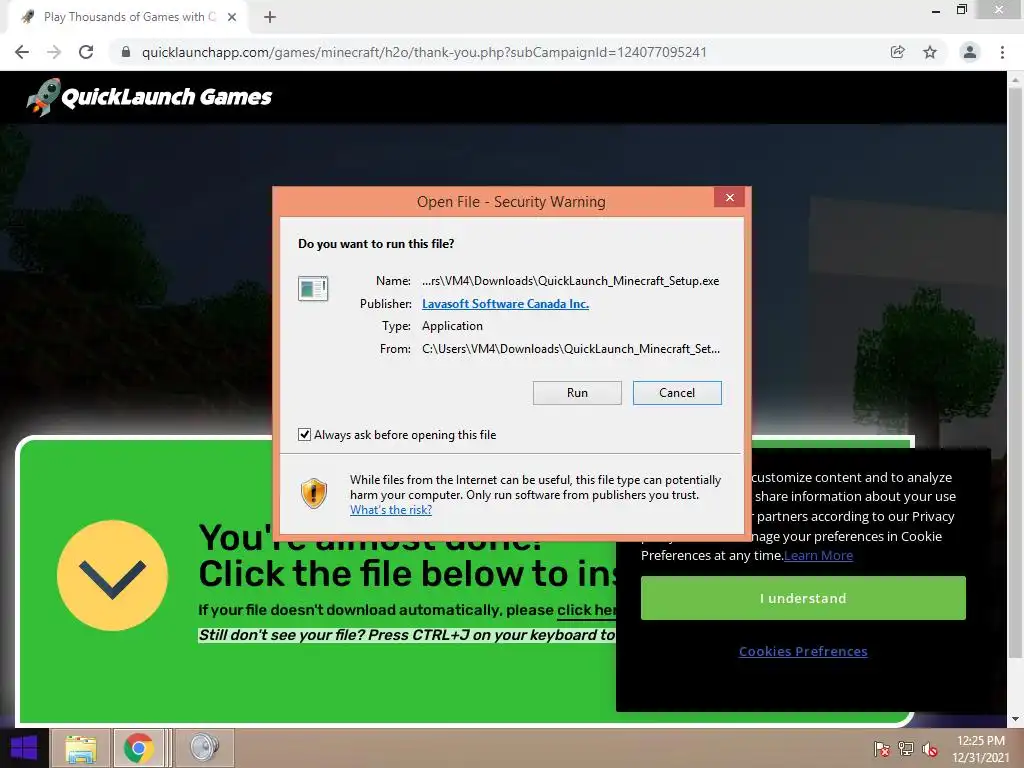1024x768 pixels.
Task: Reload the page with refresh icon
Action: click(x=86, y=52)
